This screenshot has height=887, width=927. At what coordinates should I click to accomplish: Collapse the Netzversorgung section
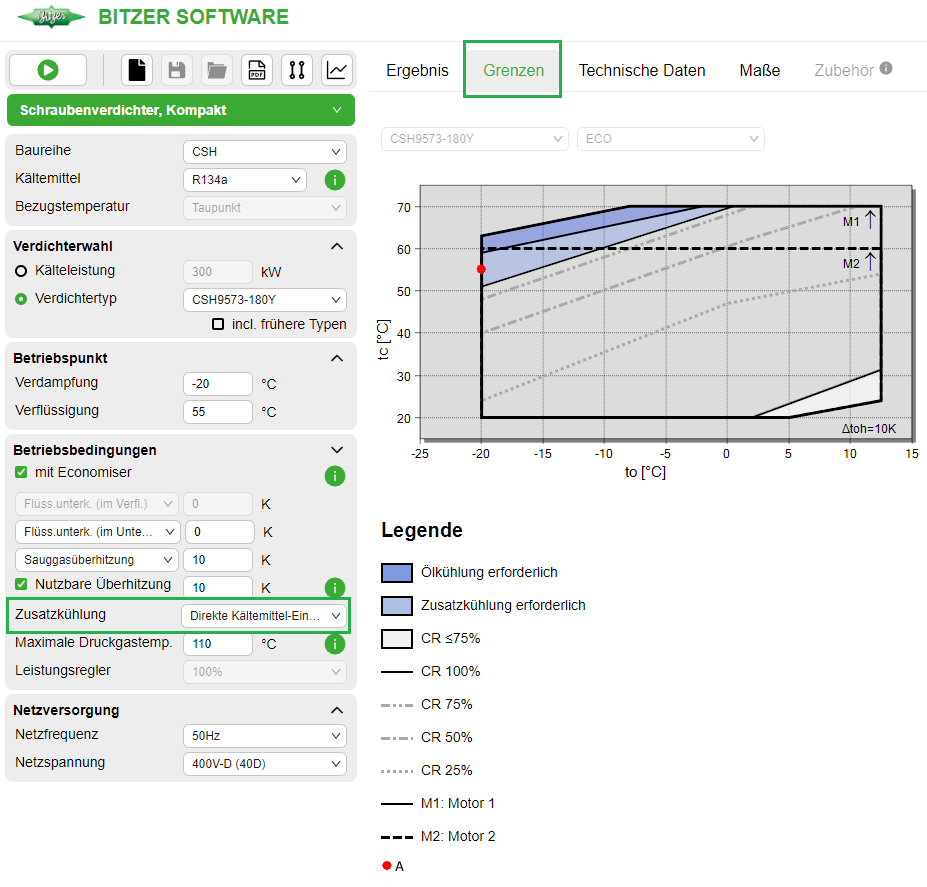click(x=336, y=710)
